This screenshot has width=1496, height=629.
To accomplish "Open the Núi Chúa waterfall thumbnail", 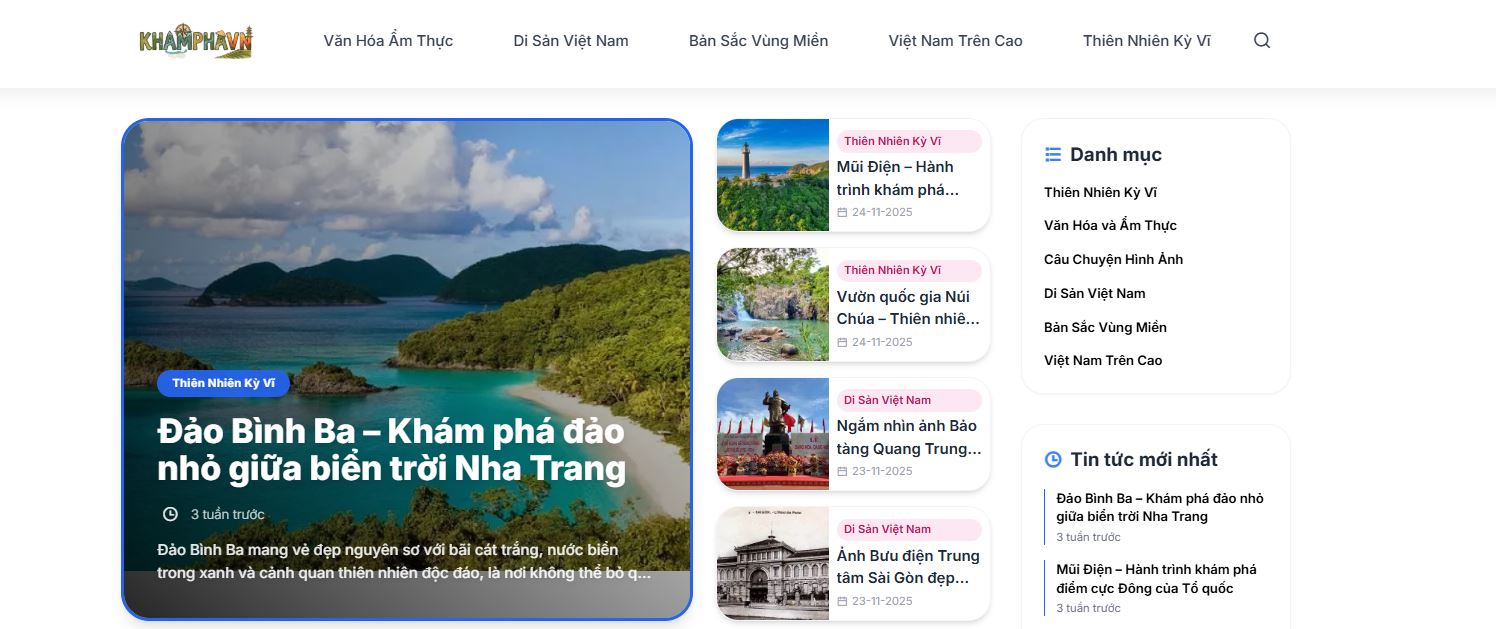I will click(773, 304).
